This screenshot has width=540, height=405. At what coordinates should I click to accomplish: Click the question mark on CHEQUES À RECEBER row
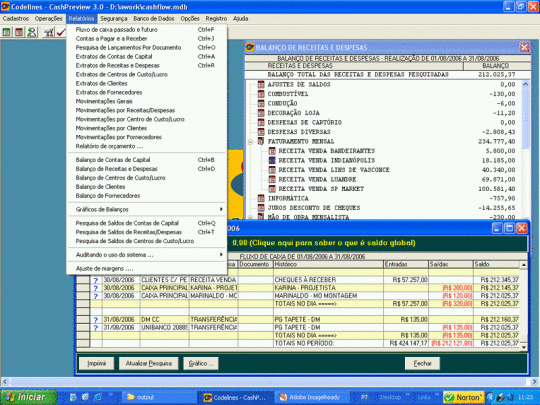pos(96,280)
